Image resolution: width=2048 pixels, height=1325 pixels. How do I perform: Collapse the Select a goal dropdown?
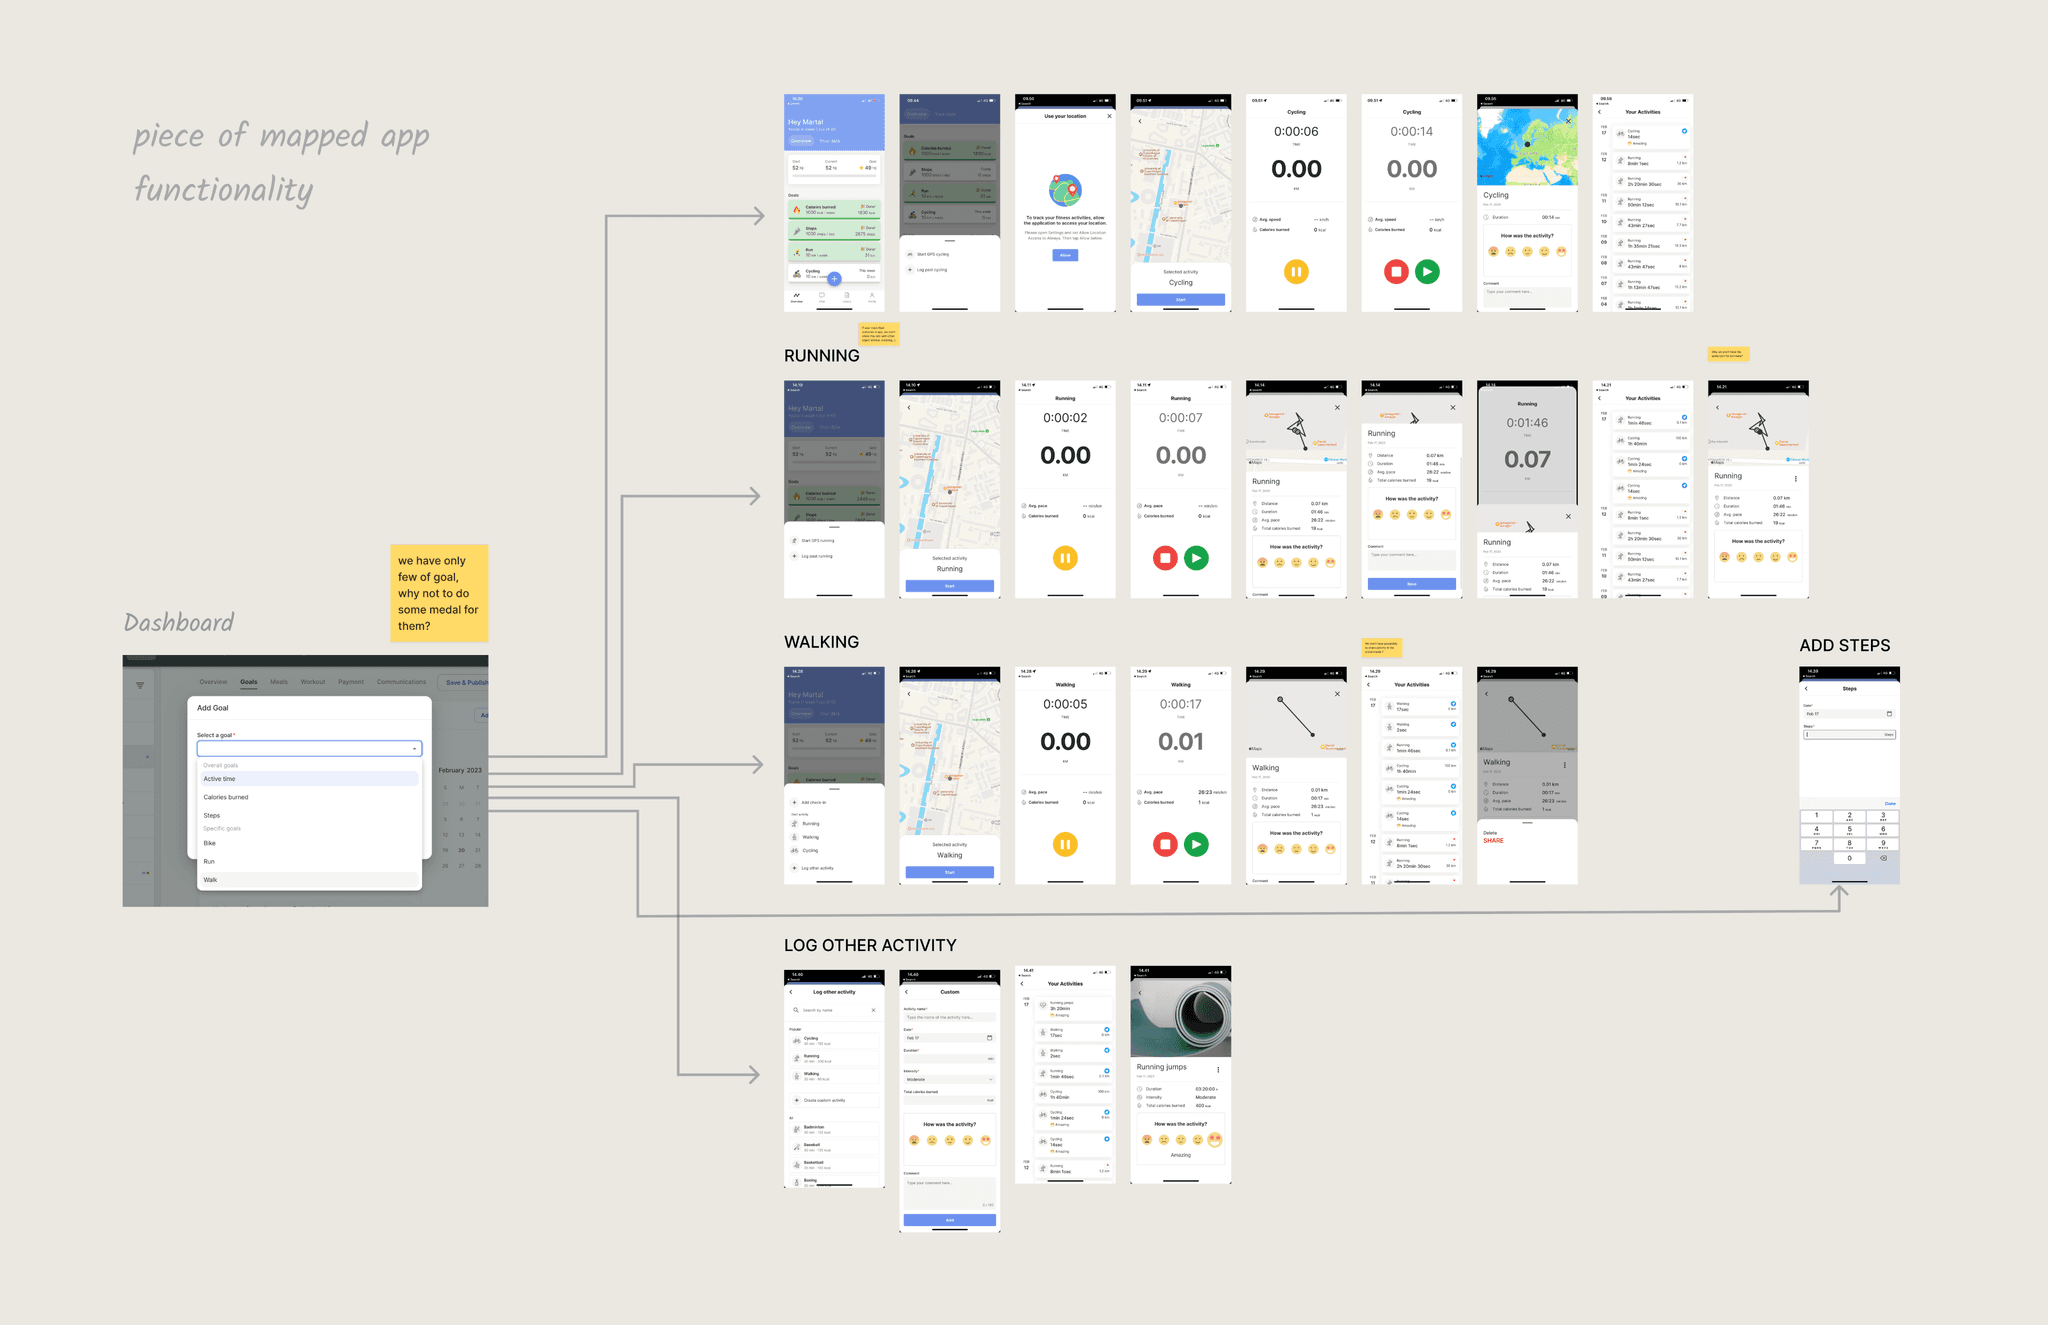(x=414, y=749)
